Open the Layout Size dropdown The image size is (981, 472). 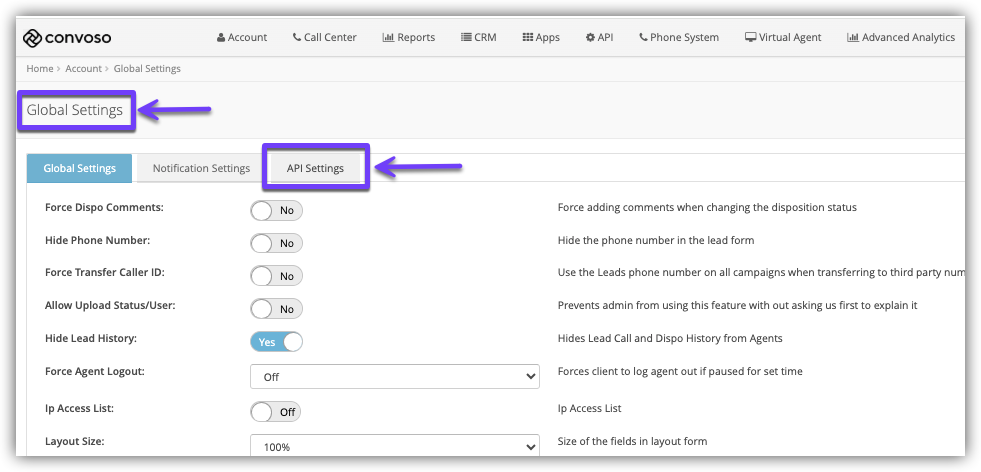(x=395, y=446)
